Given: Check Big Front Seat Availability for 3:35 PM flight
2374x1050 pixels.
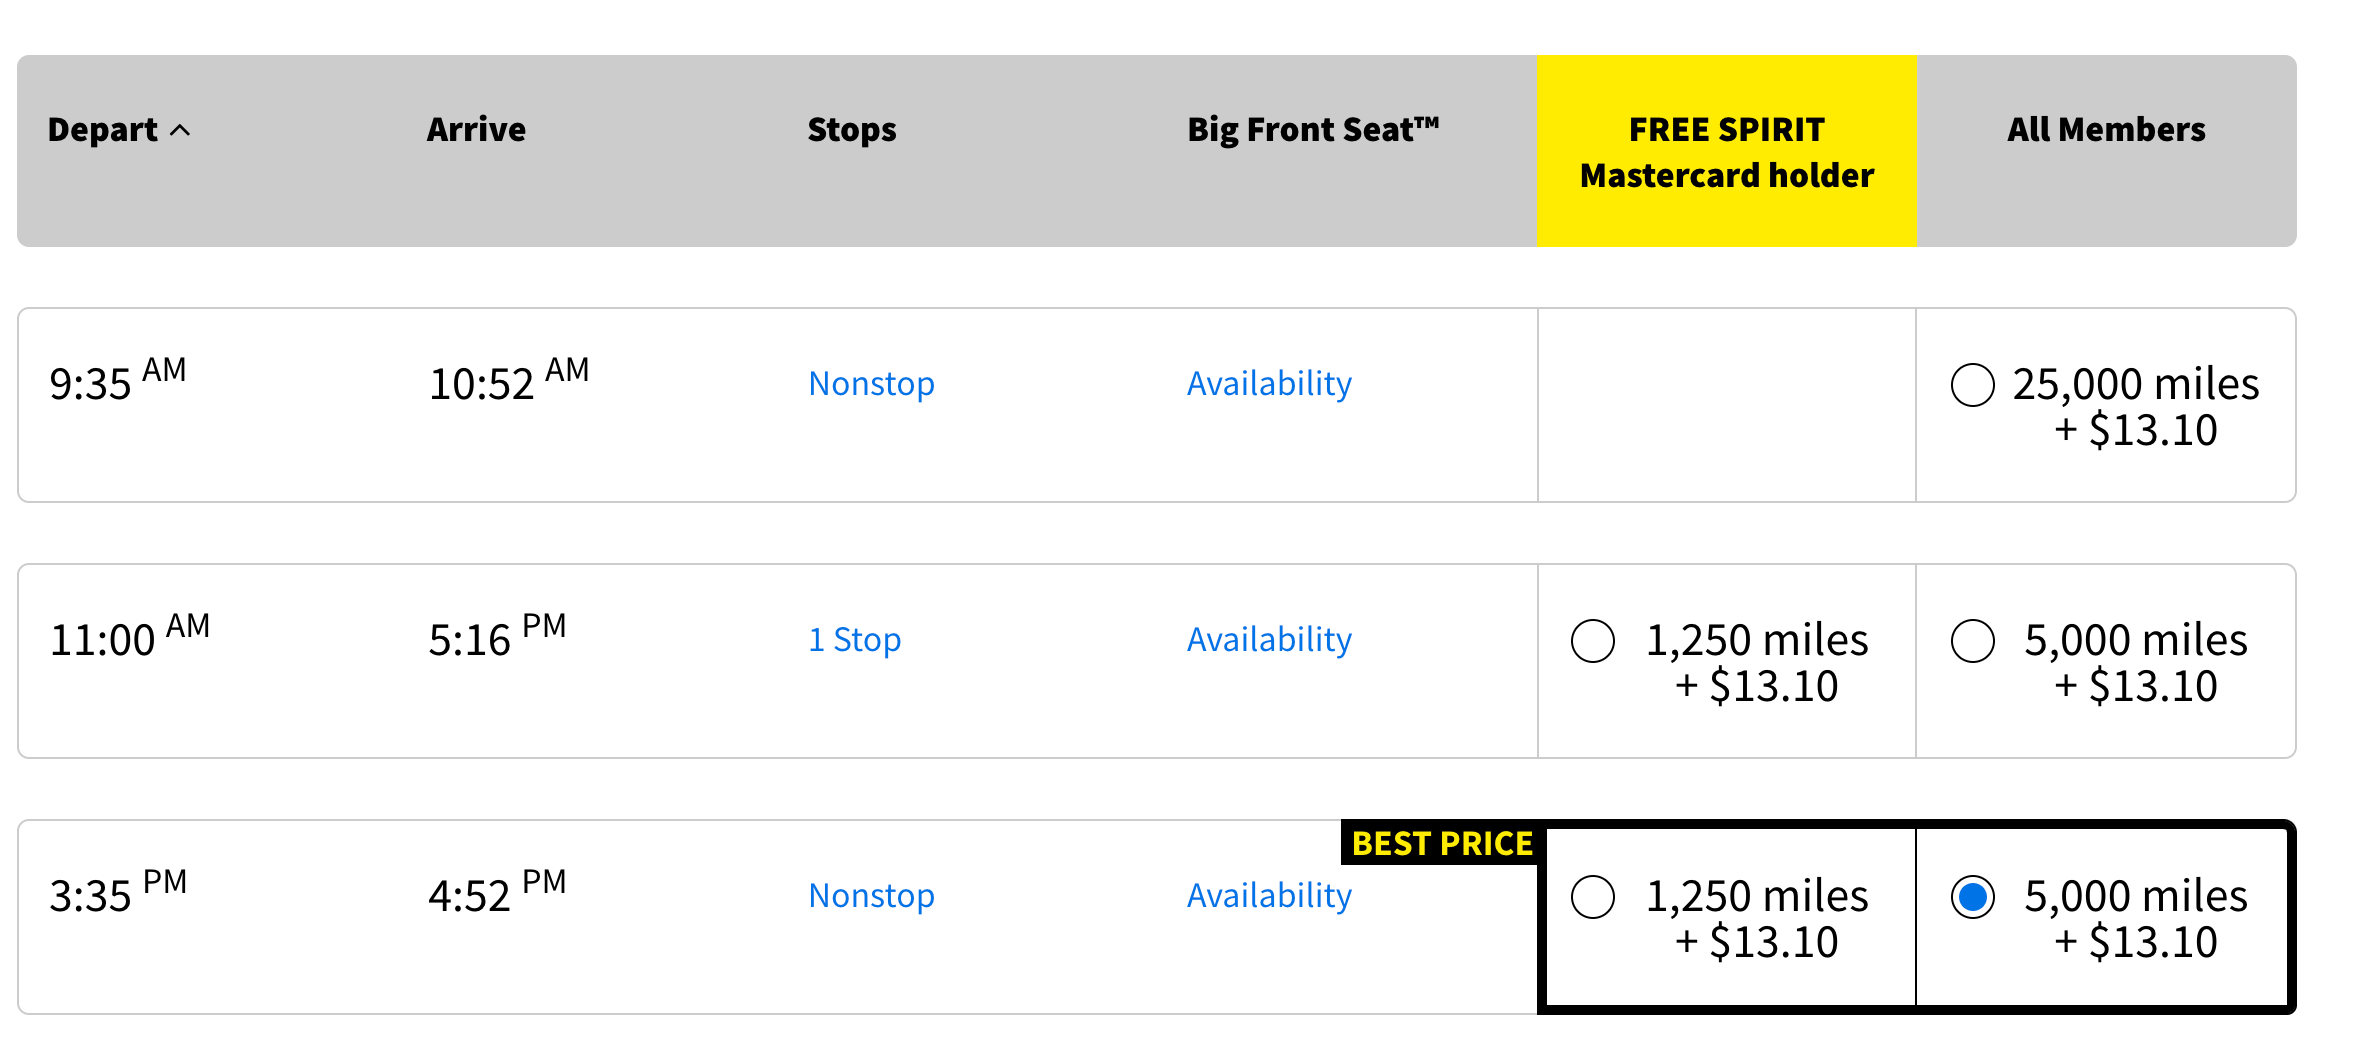Looking at the screenshot, I should 1269,896.
